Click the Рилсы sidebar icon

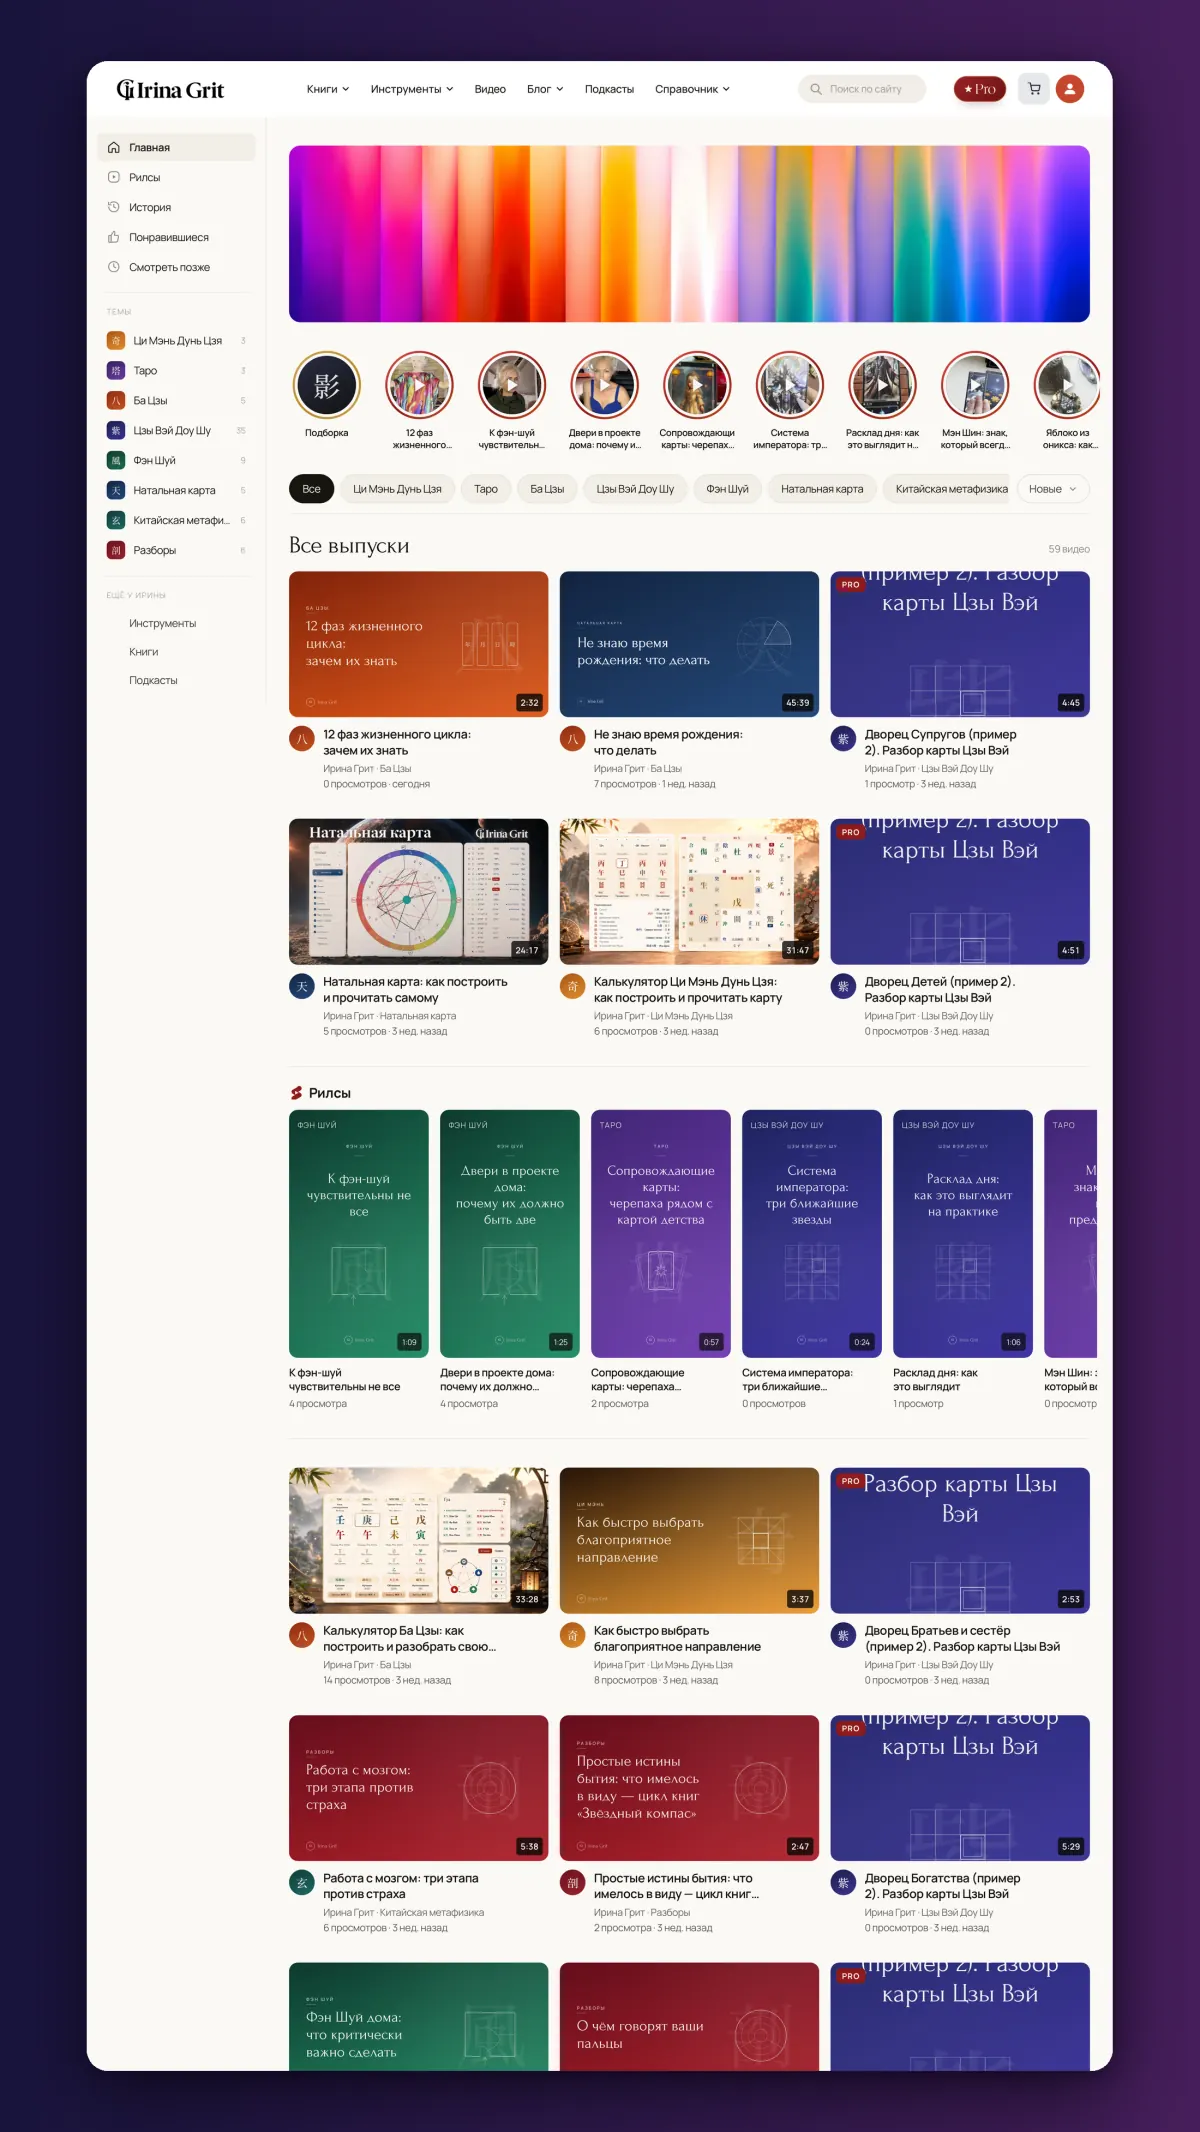[114, 177]
